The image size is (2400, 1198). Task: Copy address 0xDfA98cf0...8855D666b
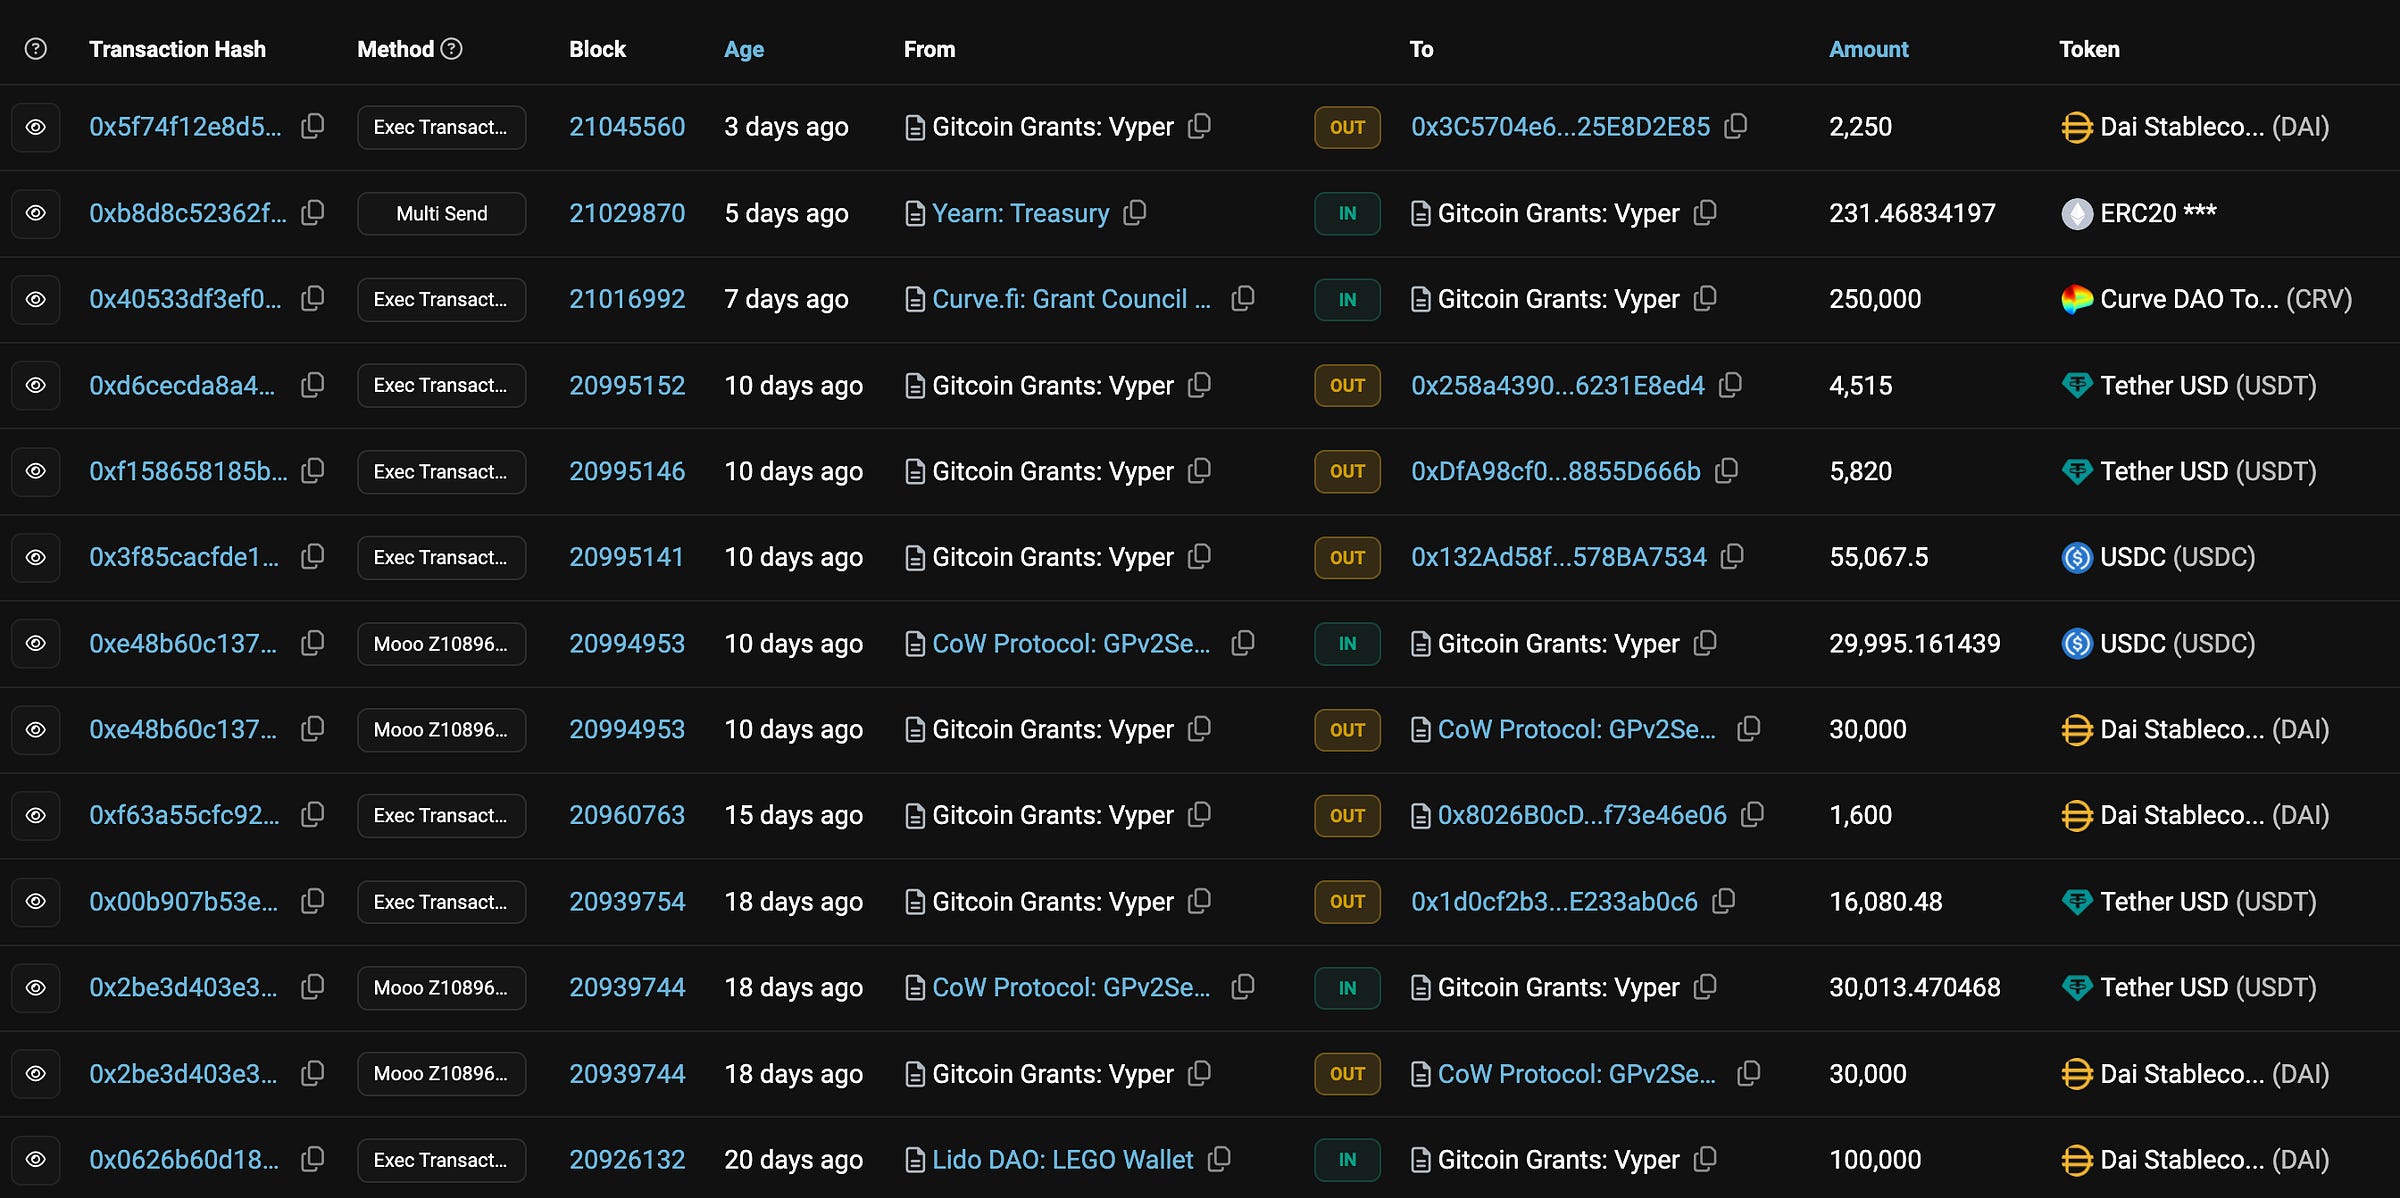pos(1726,471)
